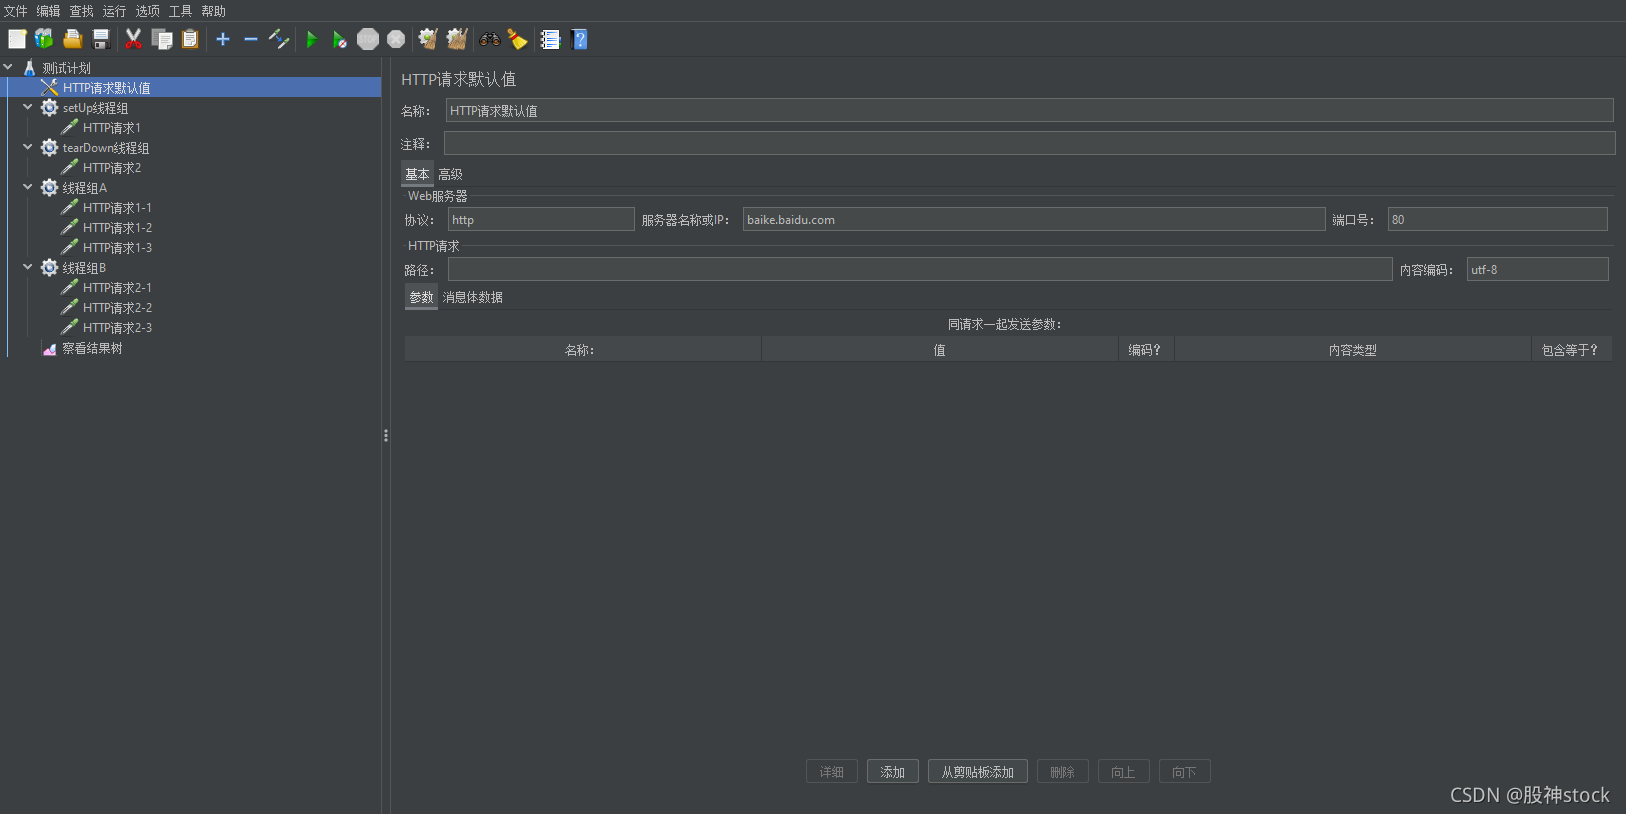Create a new test plan with New icon
Viewport: 1626px width, 814px height.
17,39
